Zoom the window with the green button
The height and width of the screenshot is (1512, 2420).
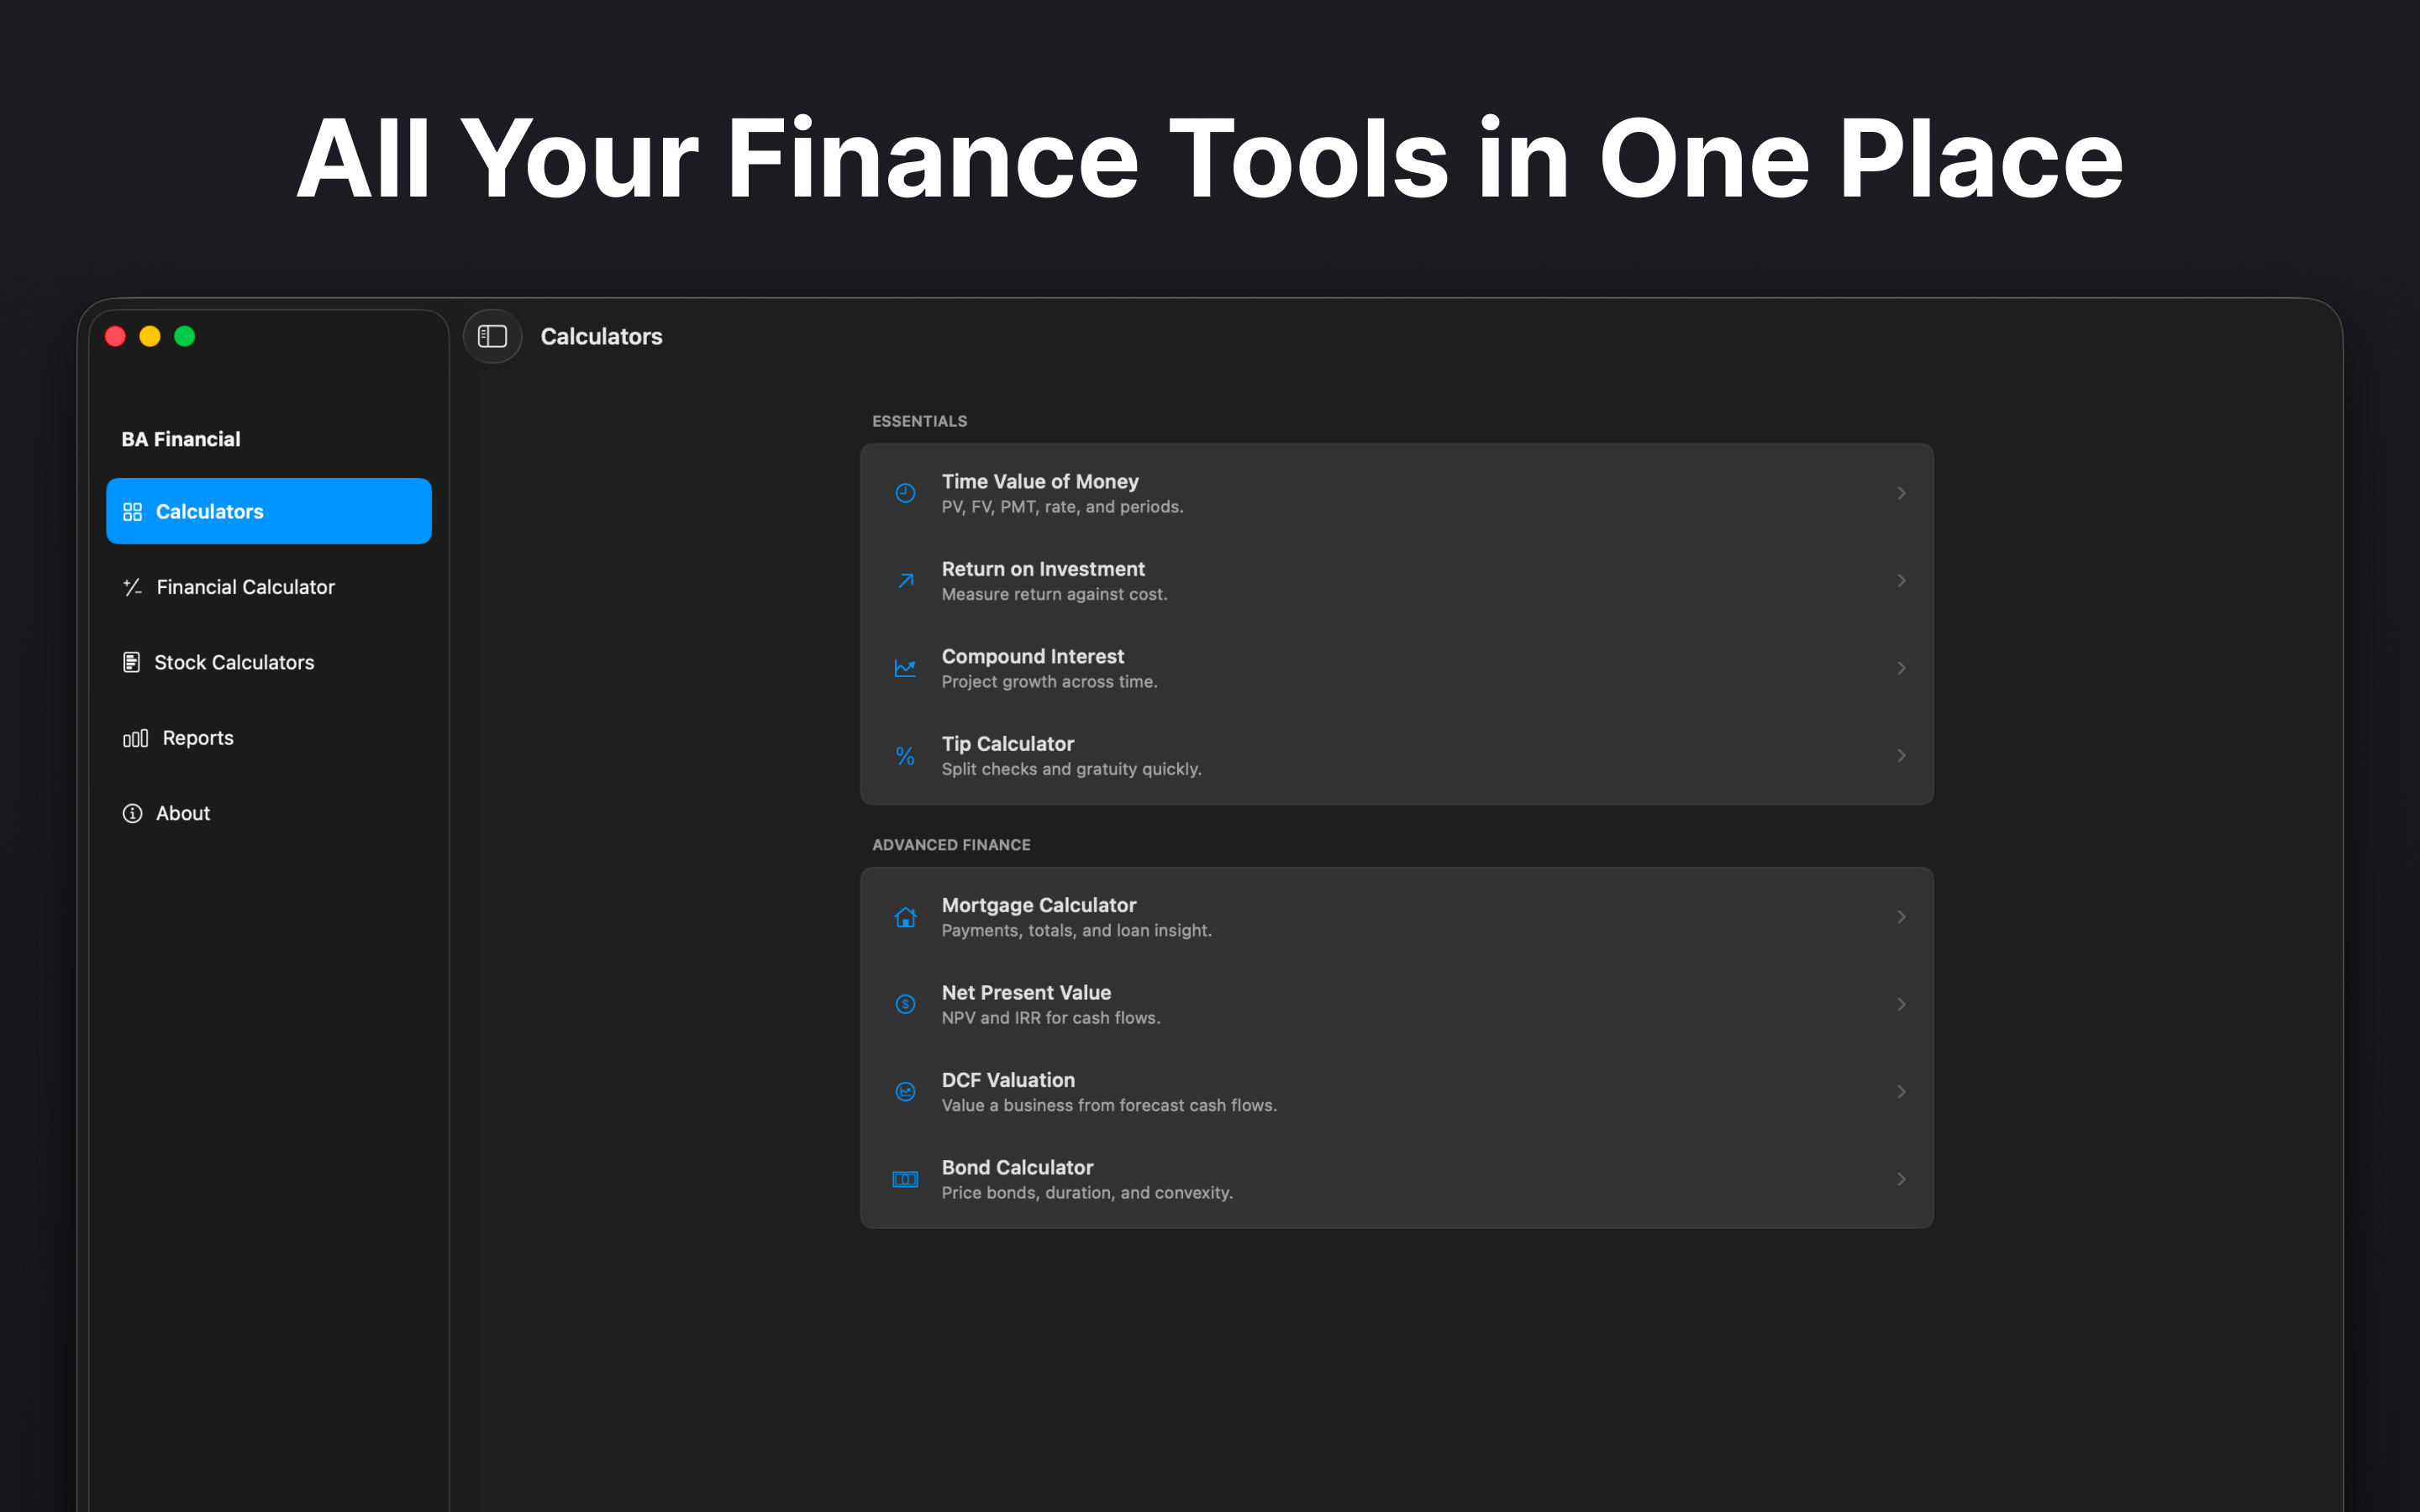tap(185, 336)
